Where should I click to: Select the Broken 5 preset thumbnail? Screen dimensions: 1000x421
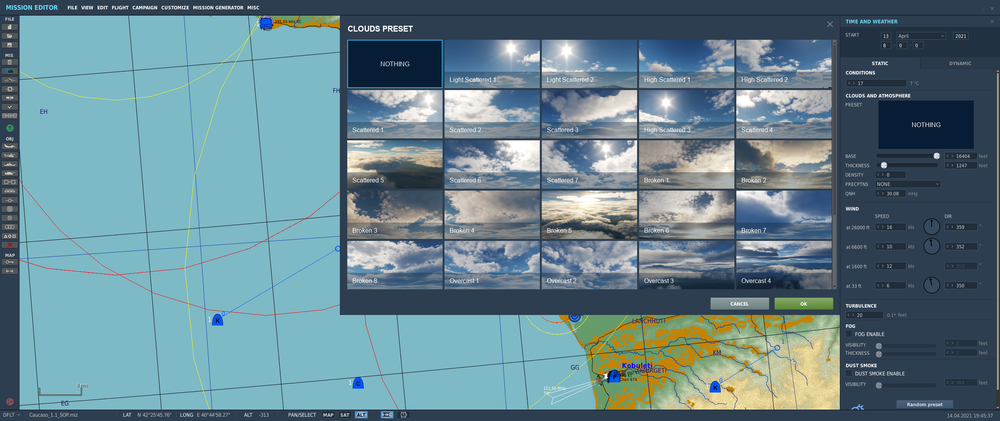(589, 214)
